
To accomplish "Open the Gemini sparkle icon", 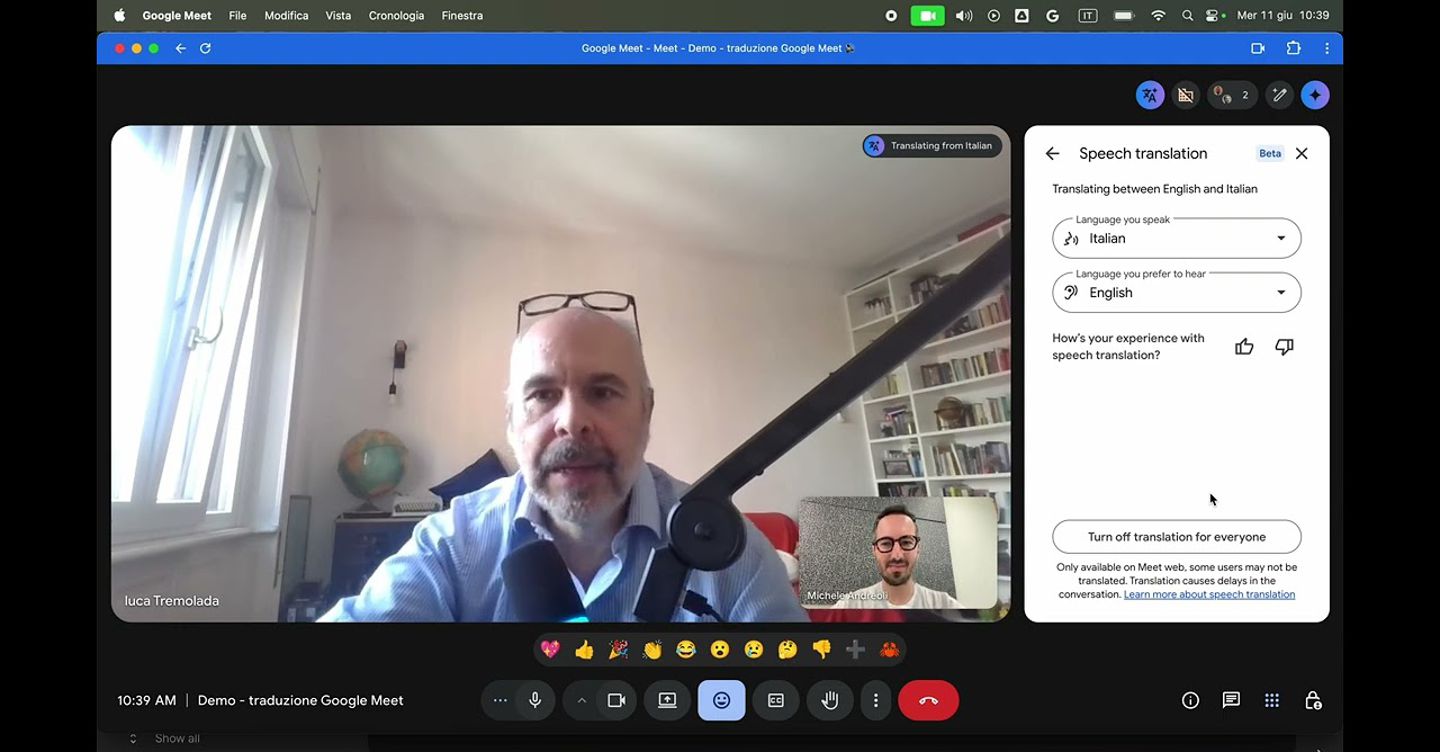I will (1315, 96).
